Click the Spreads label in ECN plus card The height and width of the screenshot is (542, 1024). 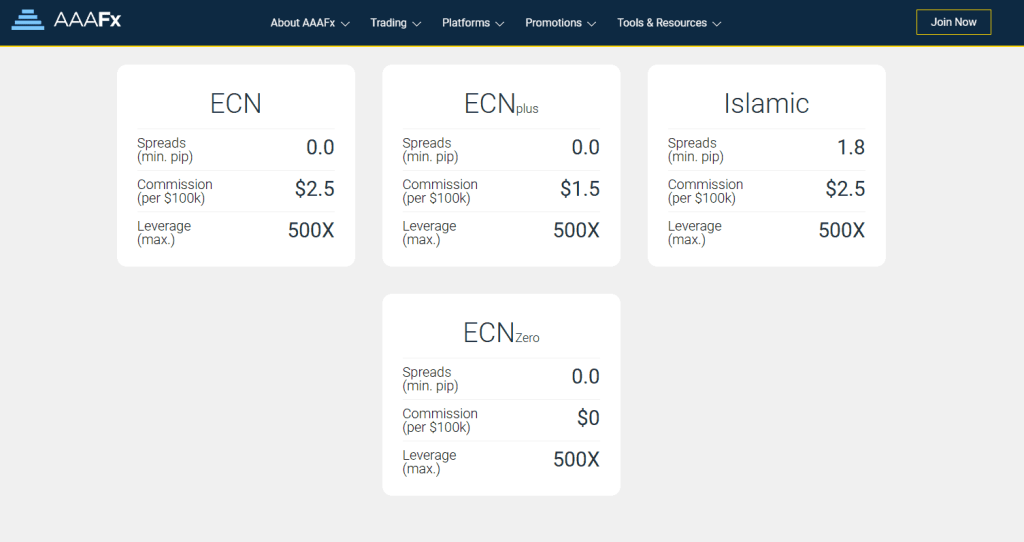pyautogui.click(x=430, y=150)
